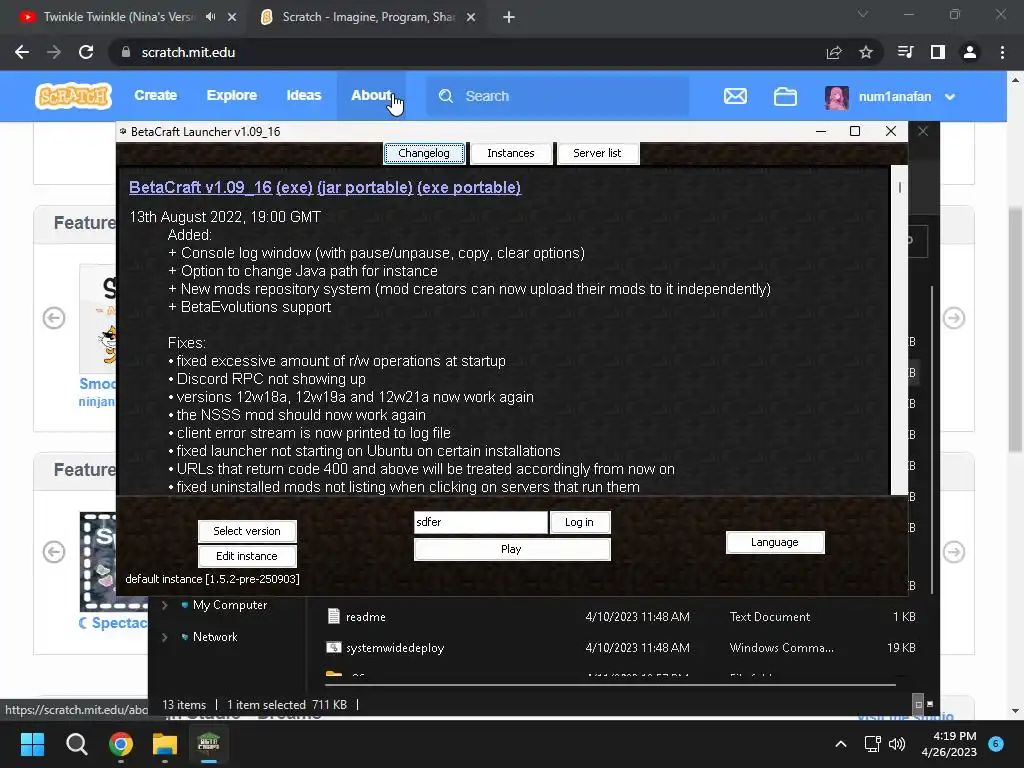Open File Explorer from the taskbar
The width and height of the screenshot is (1024, 768).
coord(165,744)
